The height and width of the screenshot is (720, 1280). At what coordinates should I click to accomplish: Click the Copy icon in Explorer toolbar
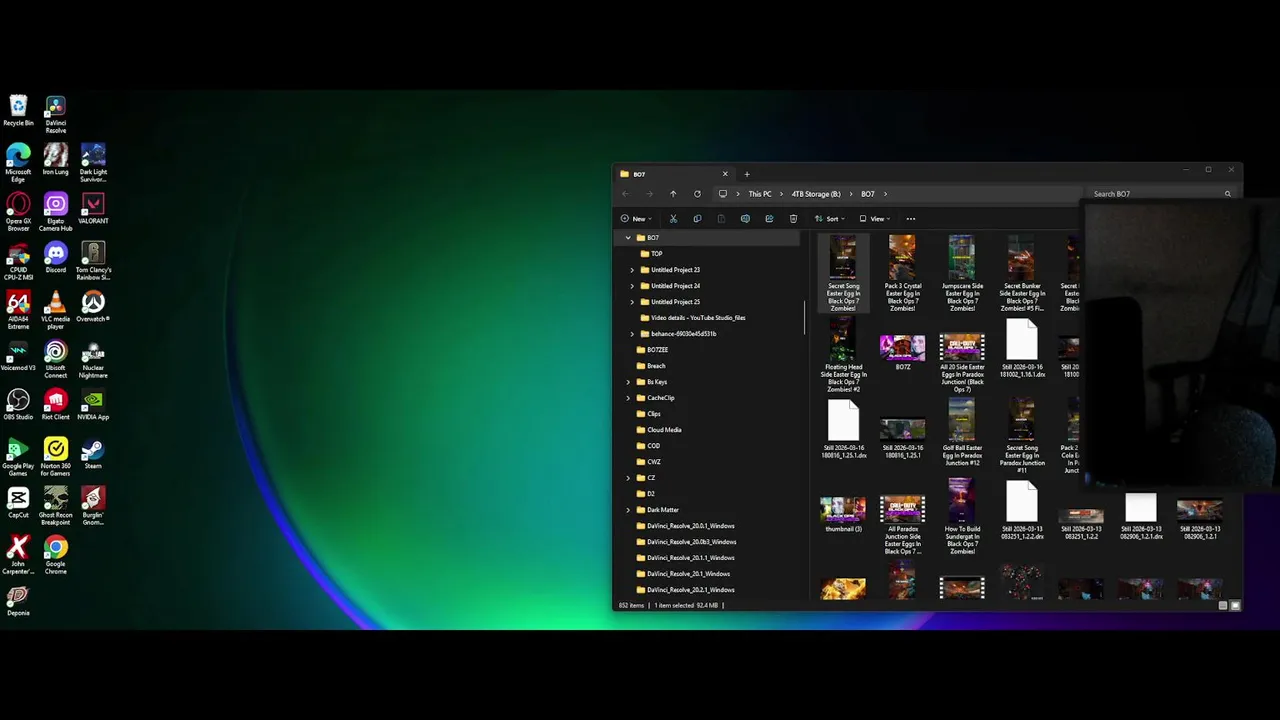click(697, 219)
